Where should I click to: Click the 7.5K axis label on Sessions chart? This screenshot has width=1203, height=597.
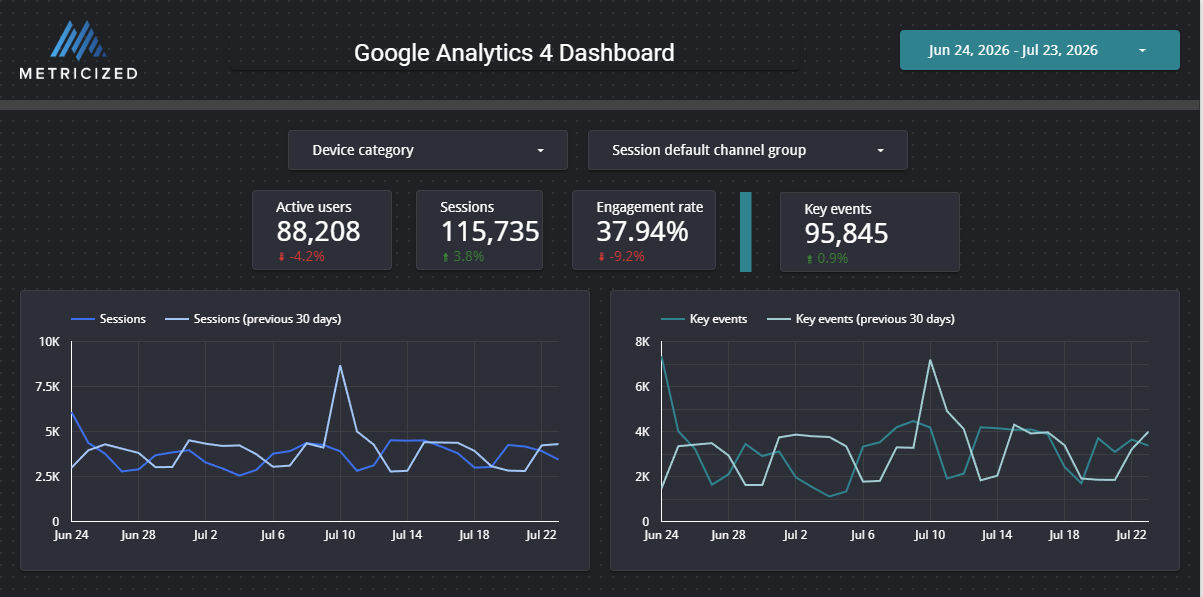[x=47, y=387]
